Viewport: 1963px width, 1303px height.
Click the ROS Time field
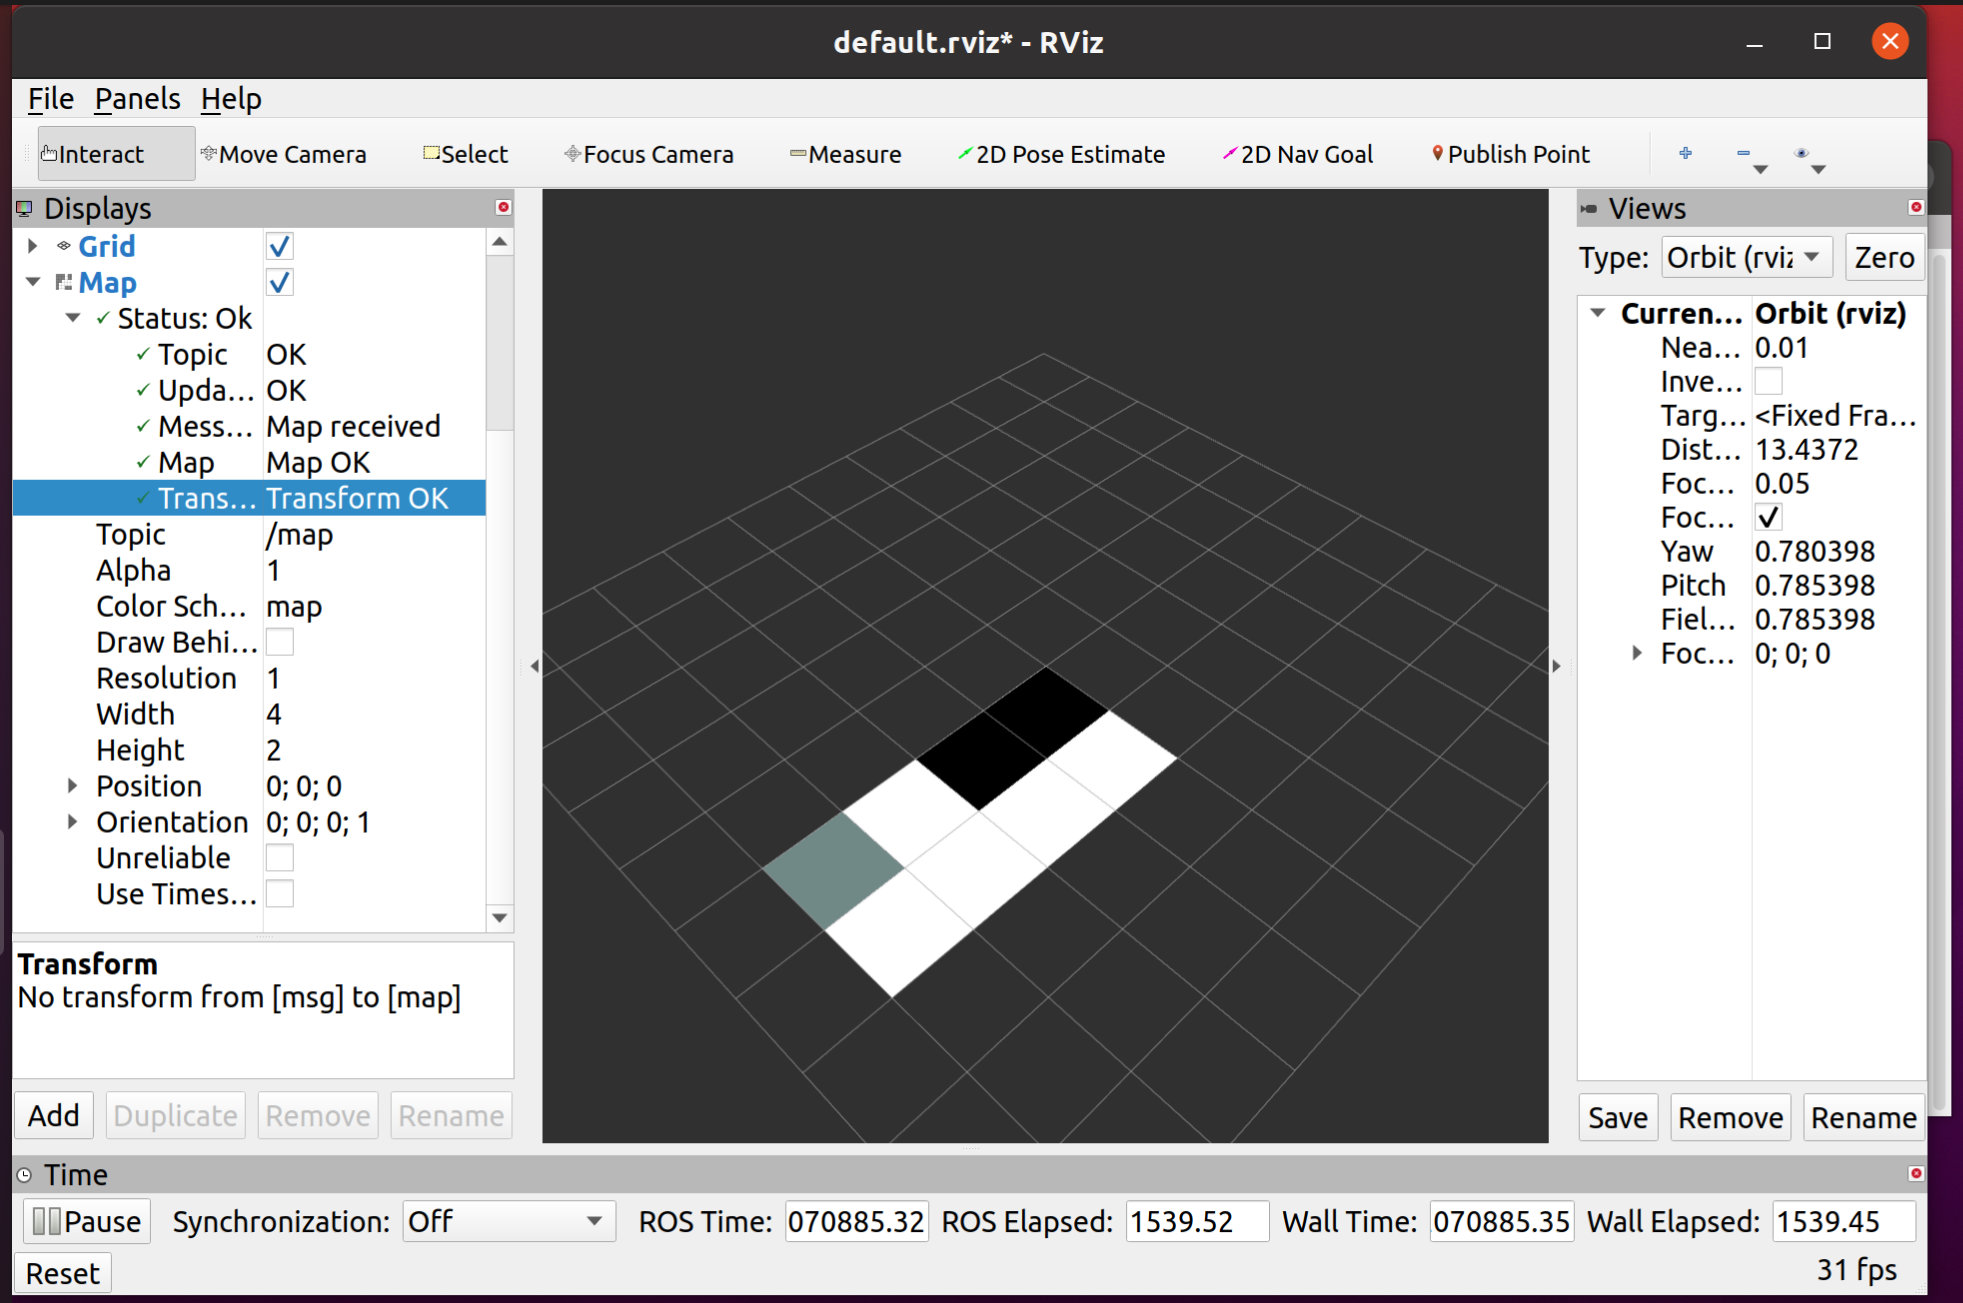(855, 1221)
